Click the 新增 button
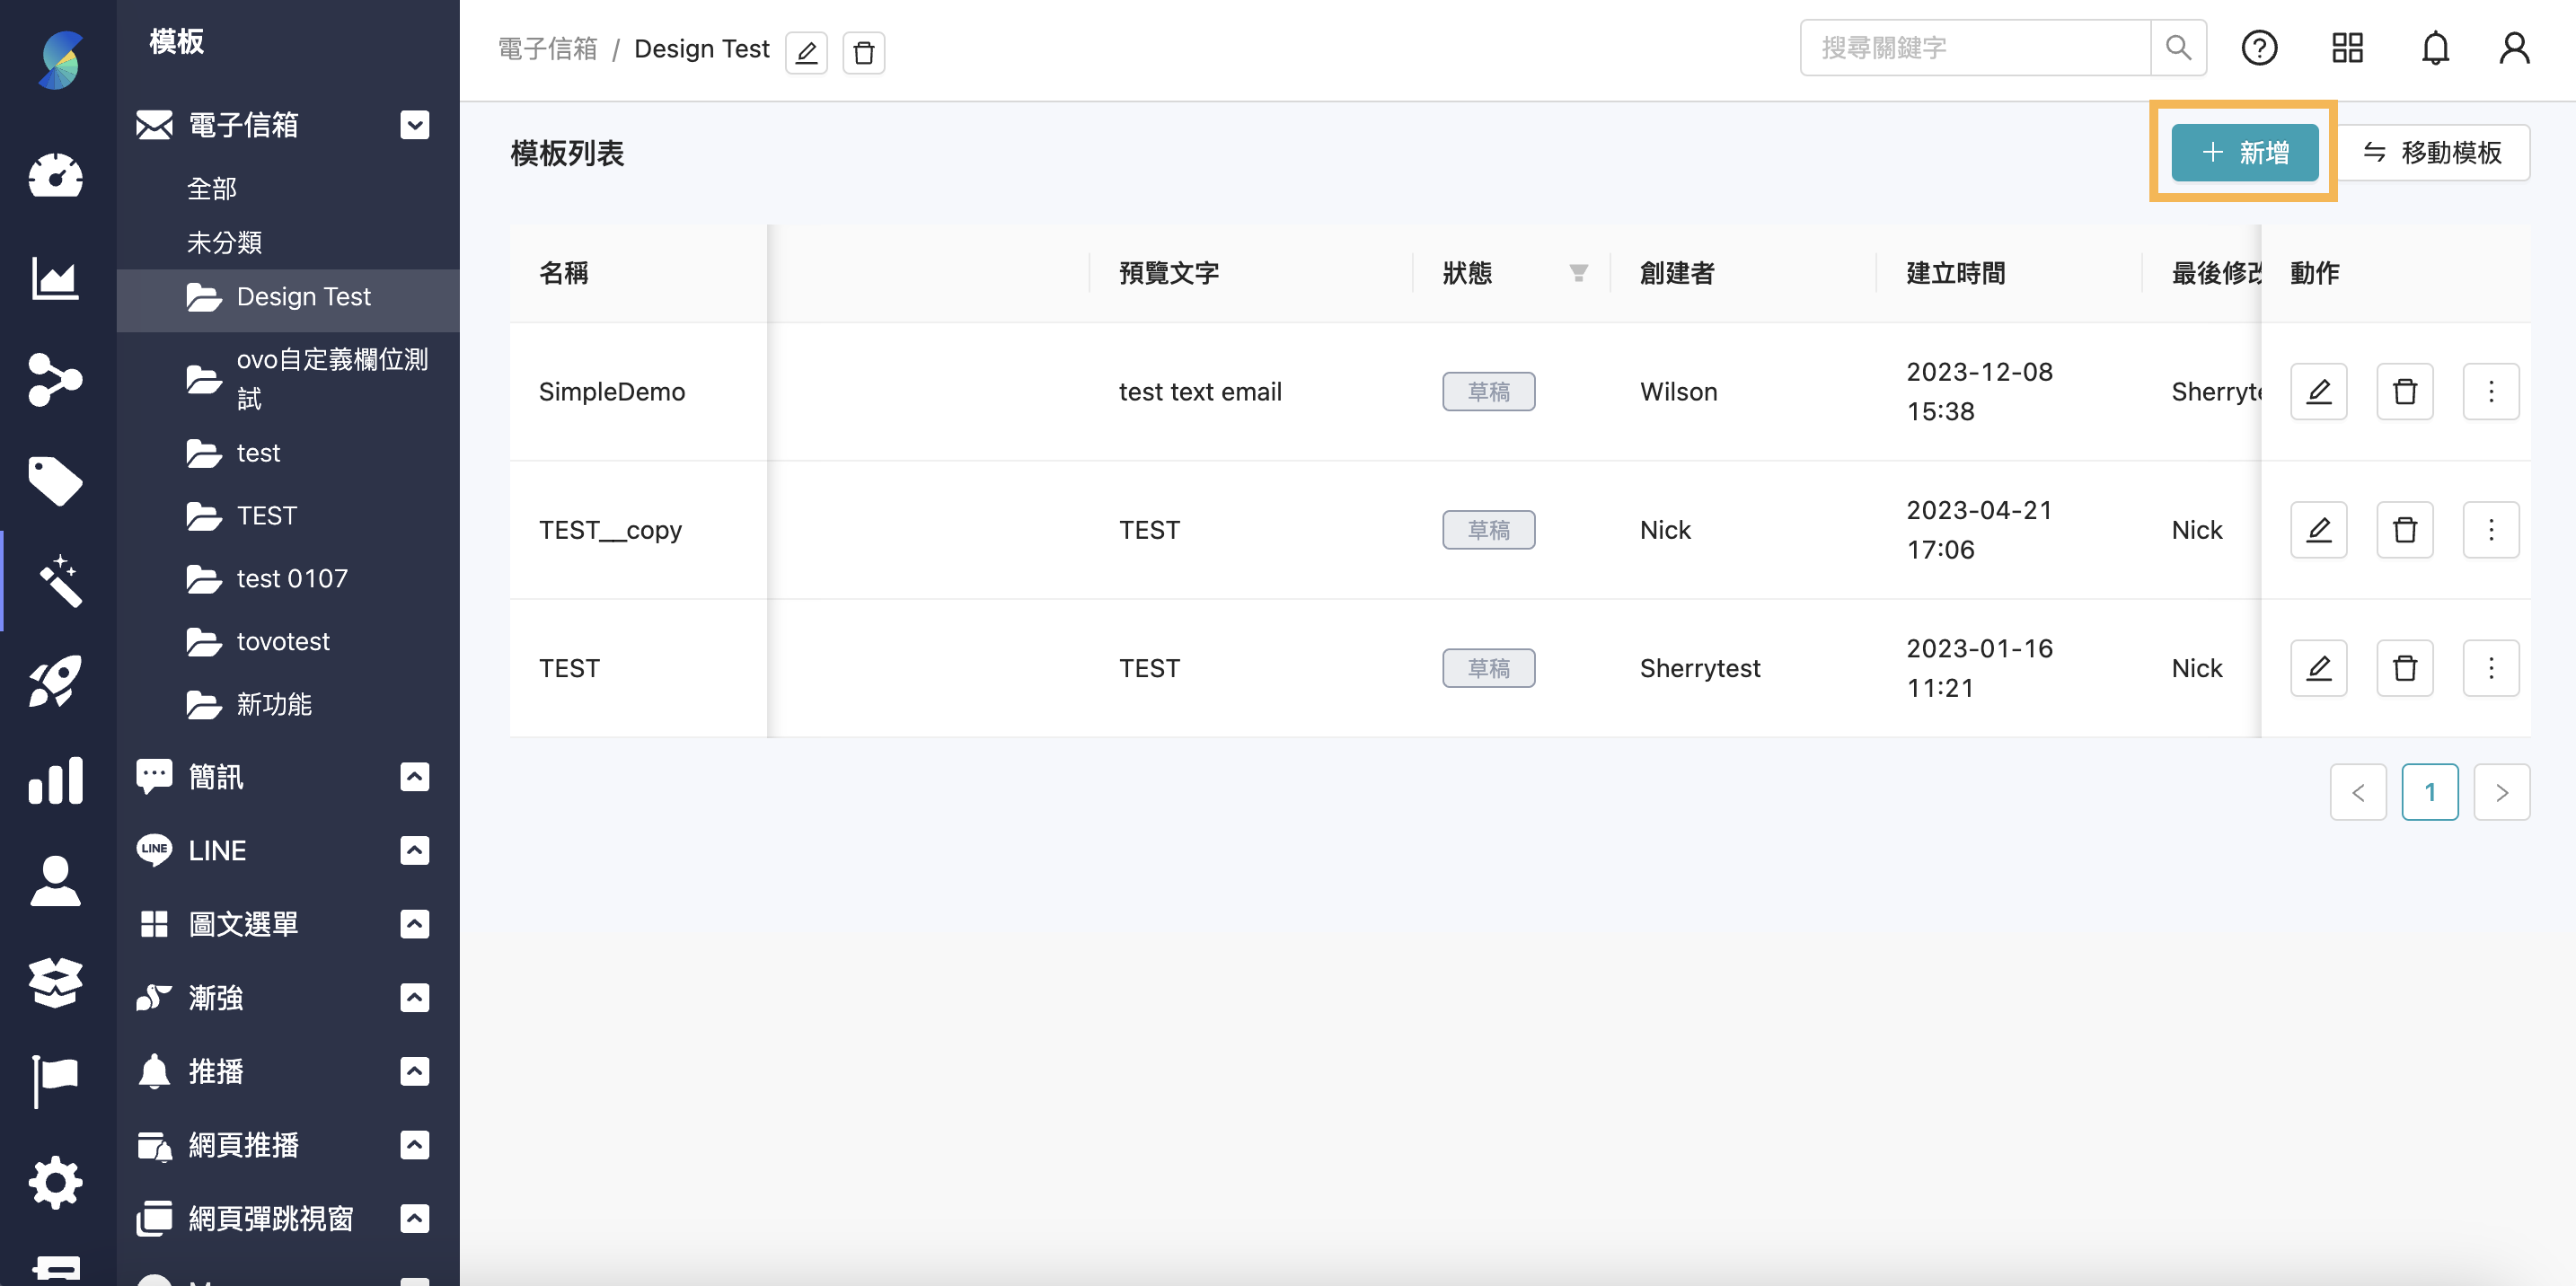 (2244, 152)
